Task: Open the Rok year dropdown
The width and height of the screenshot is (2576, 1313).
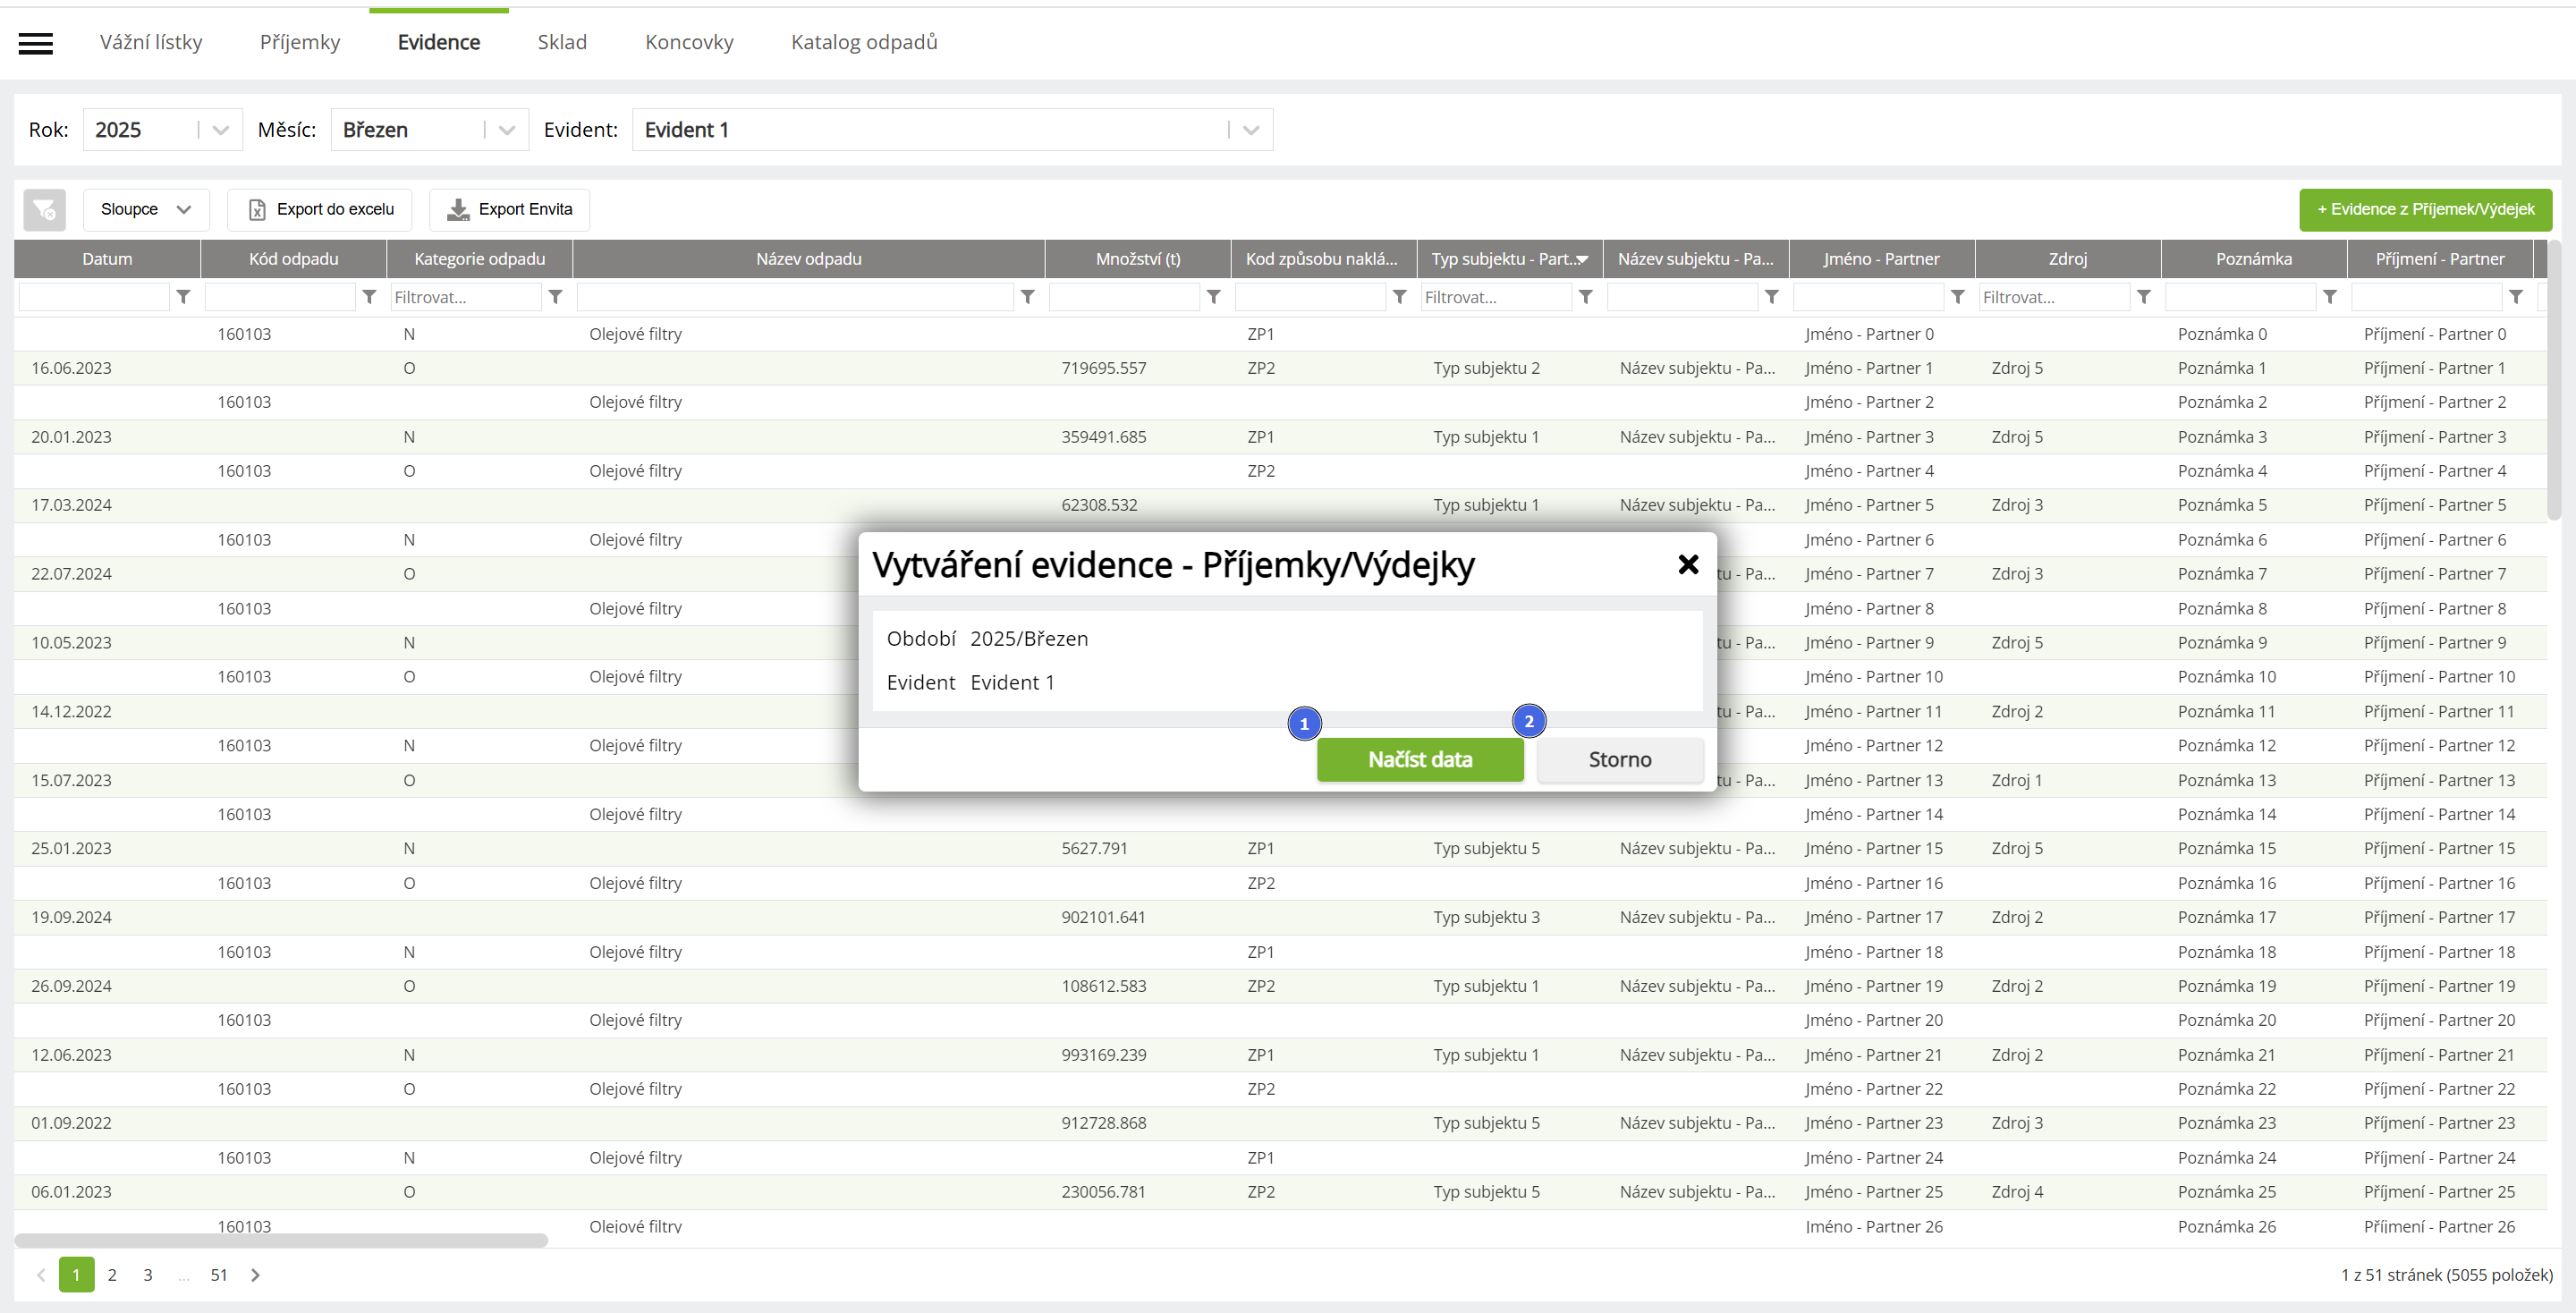Action: [x=221, y=130]
